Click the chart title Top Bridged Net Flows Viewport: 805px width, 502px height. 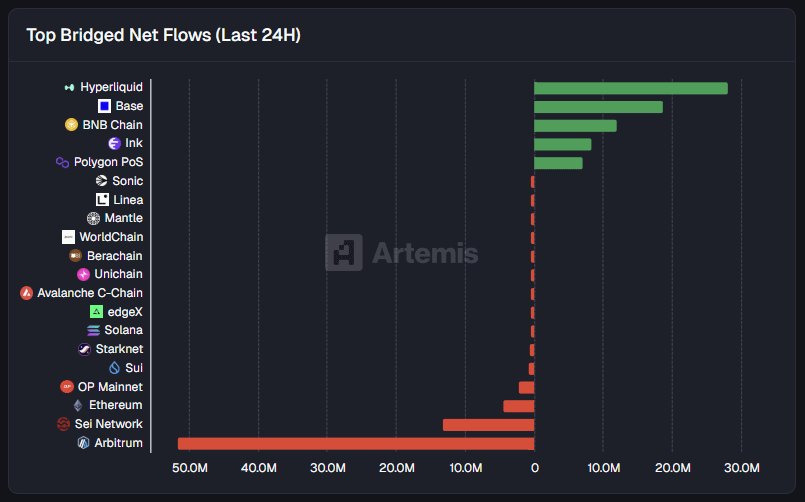click(163, 35)
